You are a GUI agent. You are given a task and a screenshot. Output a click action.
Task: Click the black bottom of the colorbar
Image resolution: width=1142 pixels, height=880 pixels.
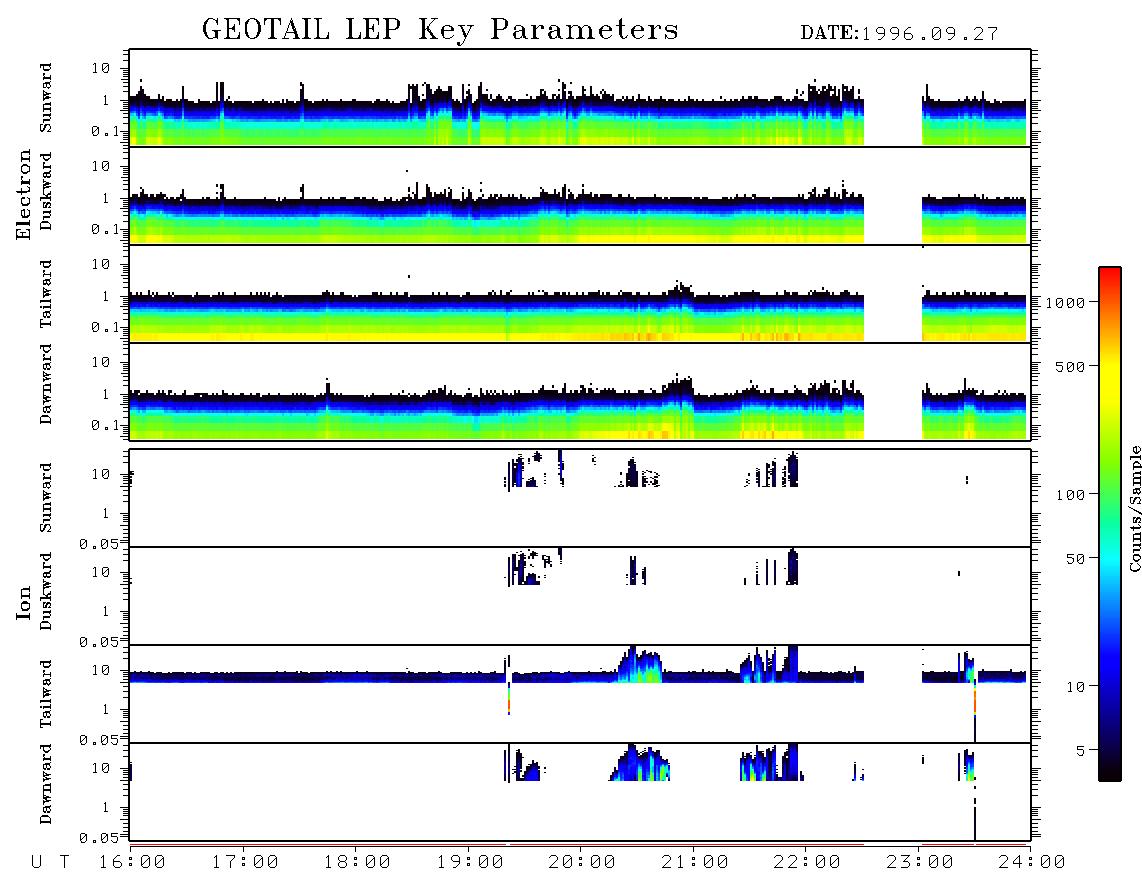1110,771
